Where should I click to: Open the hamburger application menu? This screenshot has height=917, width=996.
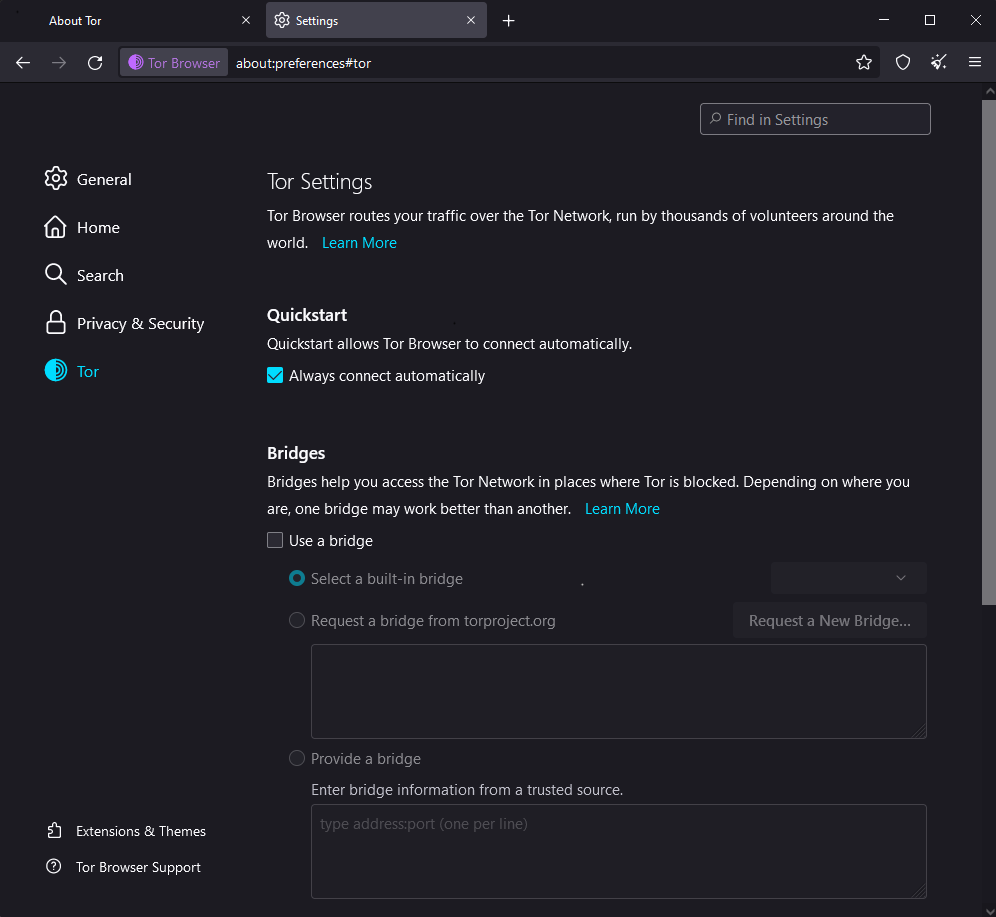975,63
